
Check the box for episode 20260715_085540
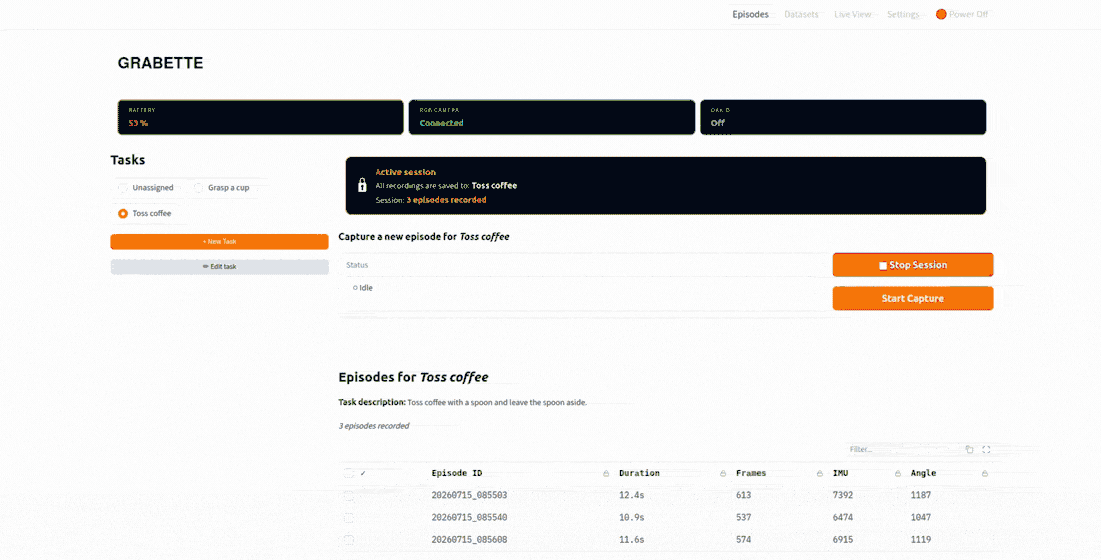[348, 518]
